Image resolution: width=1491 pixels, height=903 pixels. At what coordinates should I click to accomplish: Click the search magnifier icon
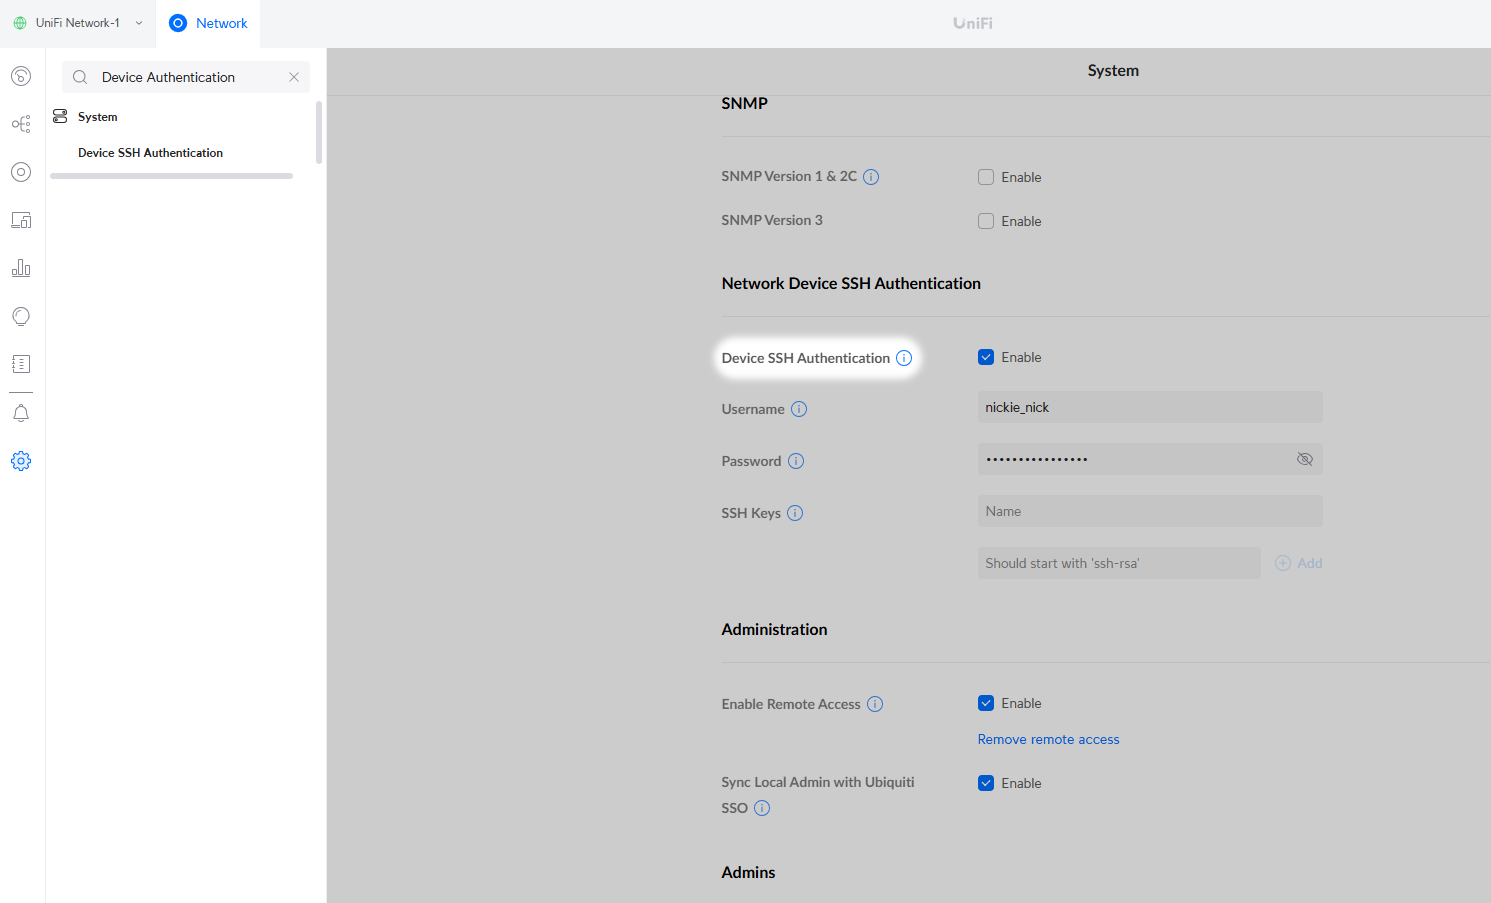pos(80,77)
